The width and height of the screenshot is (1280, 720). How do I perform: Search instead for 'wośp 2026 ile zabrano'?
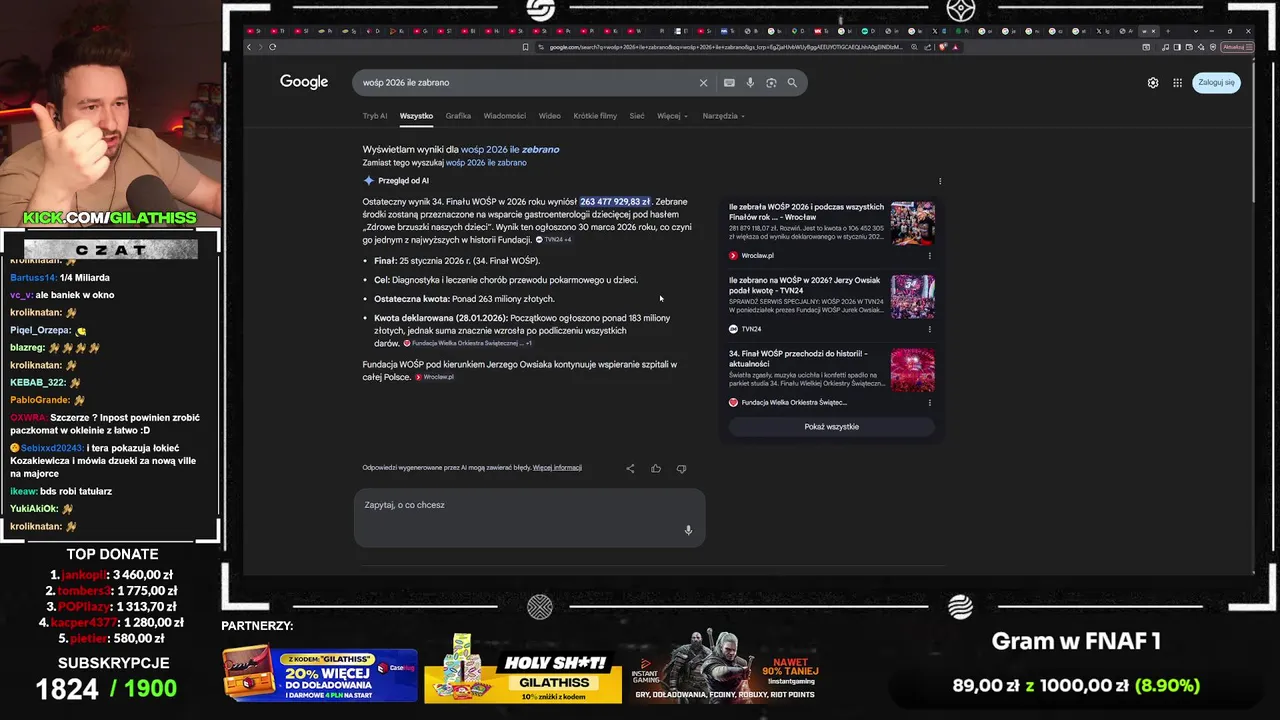point(486,162)
